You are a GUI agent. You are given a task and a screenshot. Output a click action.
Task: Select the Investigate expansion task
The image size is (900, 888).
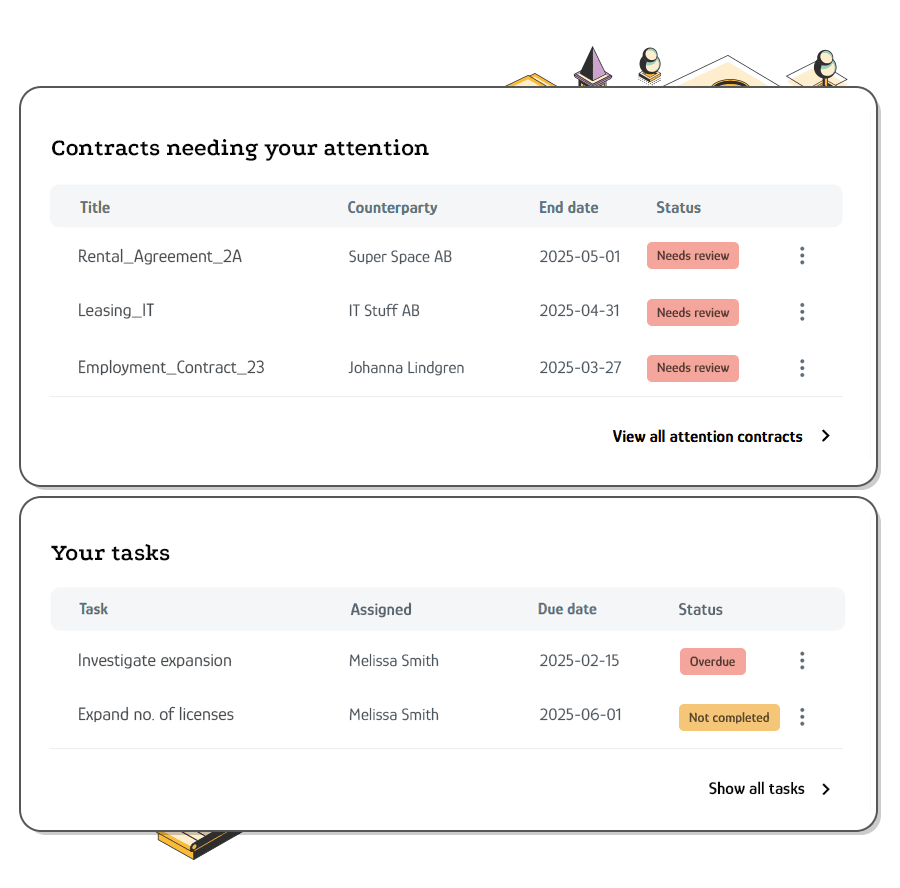(154, 661)
